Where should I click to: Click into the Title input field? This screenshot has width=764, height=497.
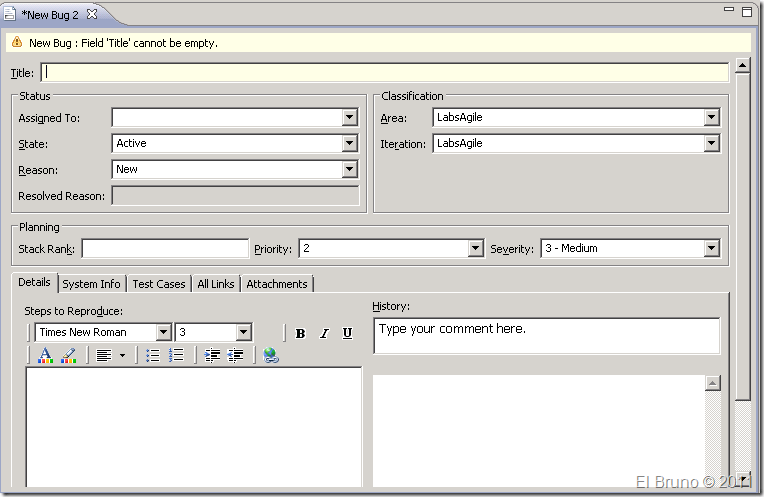coord(384,73)
